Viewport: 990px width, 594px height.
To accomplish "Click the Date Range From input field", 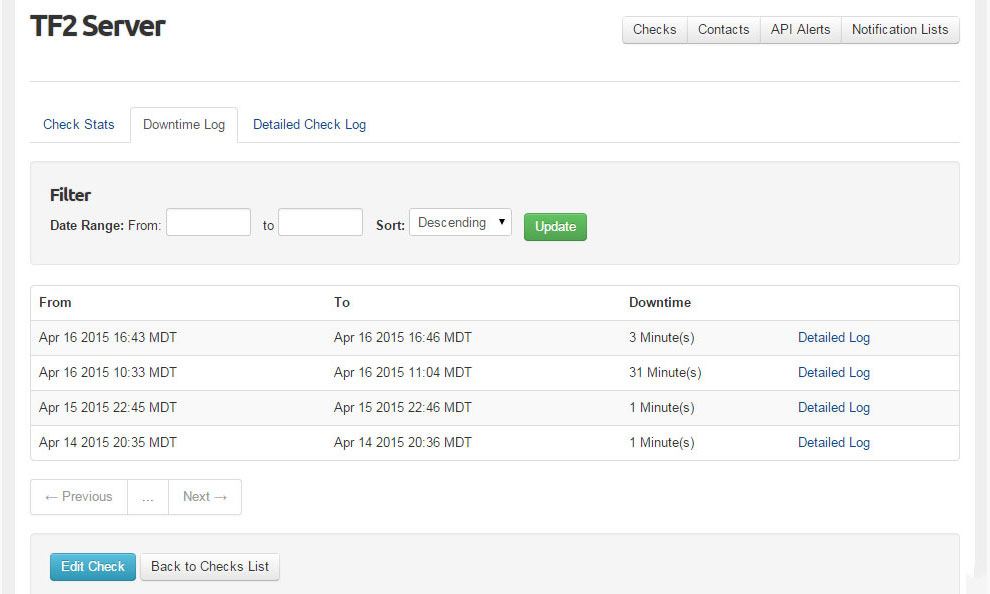I will (x=208, y=222).
